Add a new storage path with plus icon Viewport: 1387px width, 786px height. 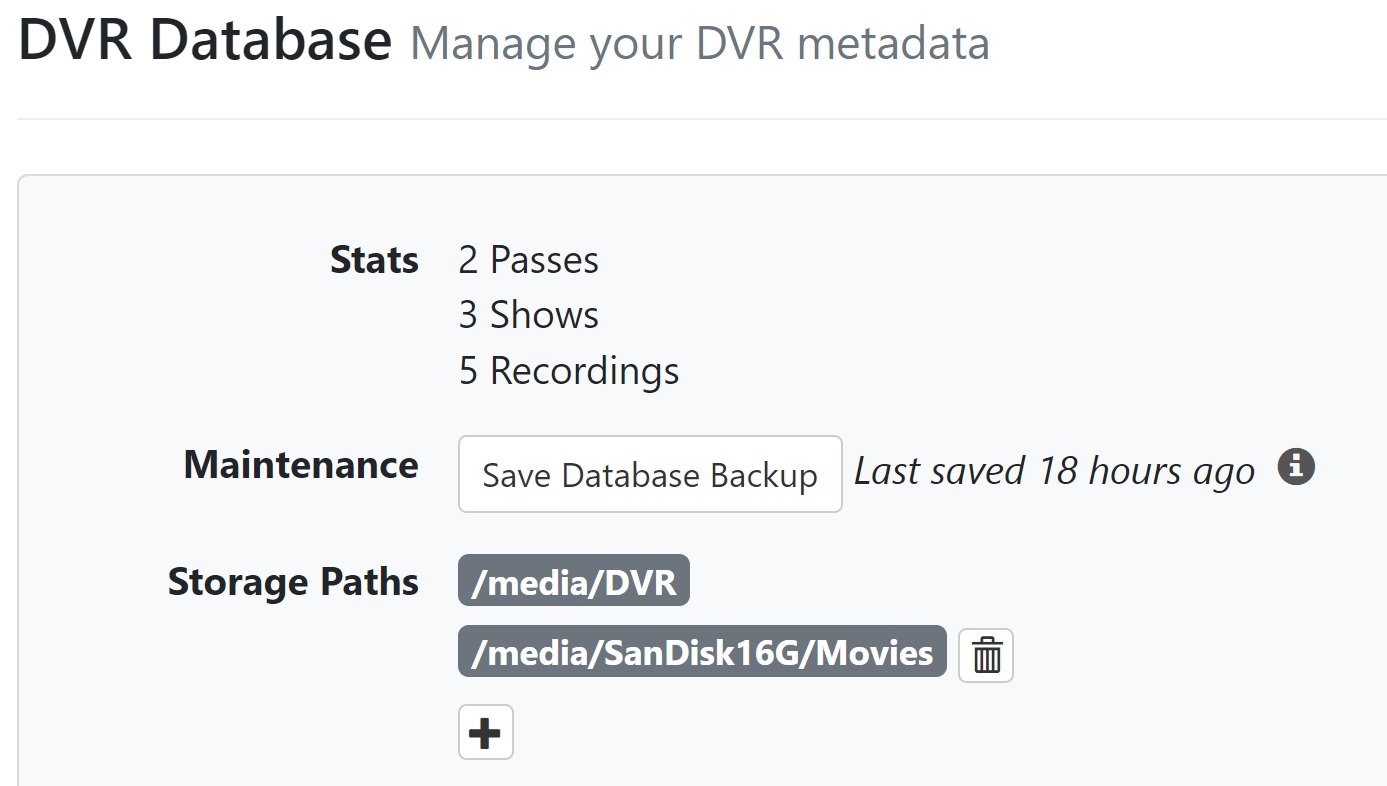486,733
